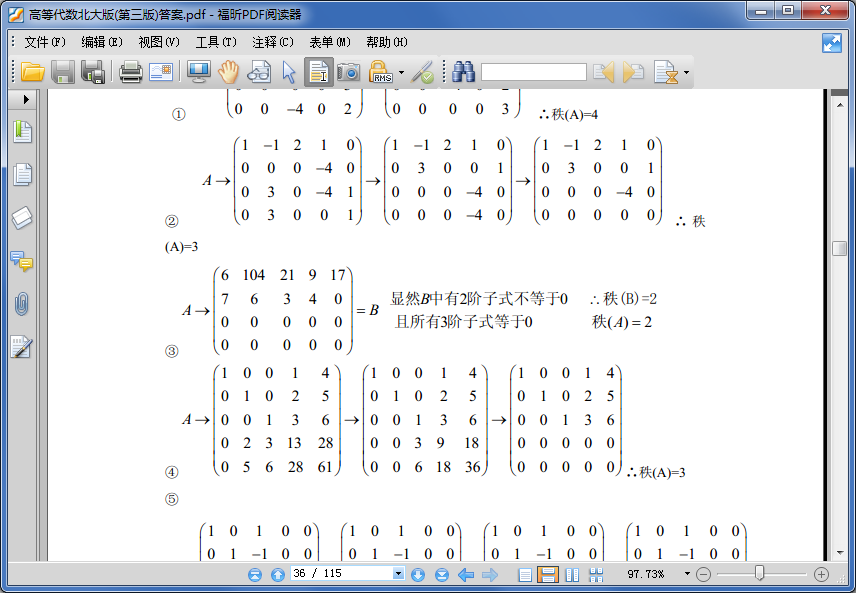Click the vertical scrollbar thumb
The width and height of the screenshot is (856, 593).
(x=840, y=248)
